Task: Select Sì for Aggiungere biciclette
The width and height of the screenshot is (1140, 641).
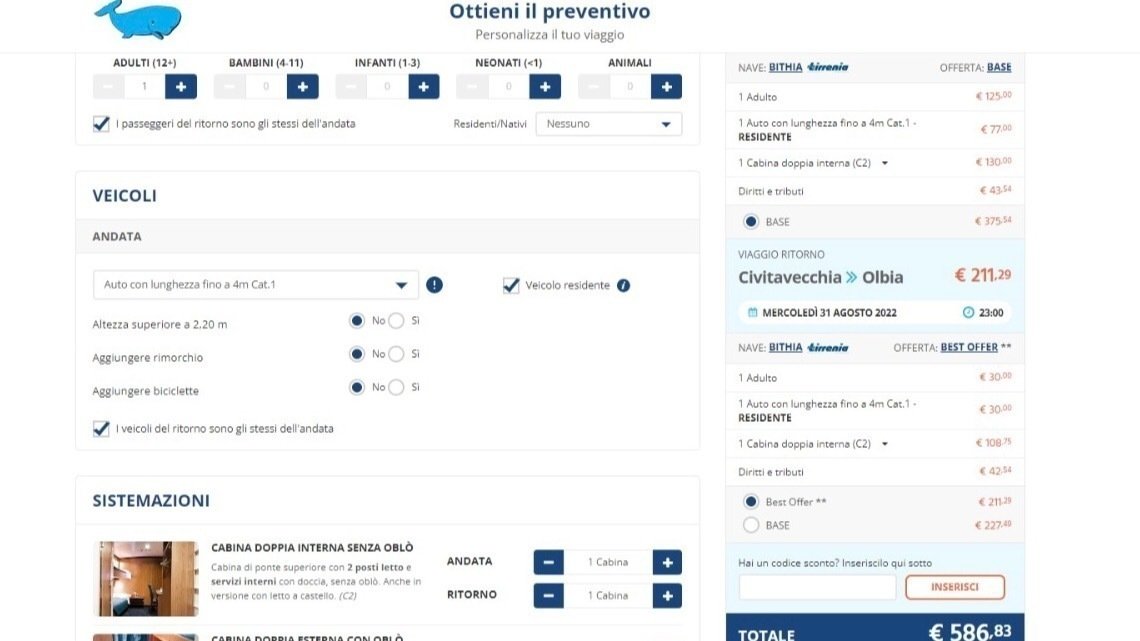Action: pyautogui.click(x=396, y=386)
